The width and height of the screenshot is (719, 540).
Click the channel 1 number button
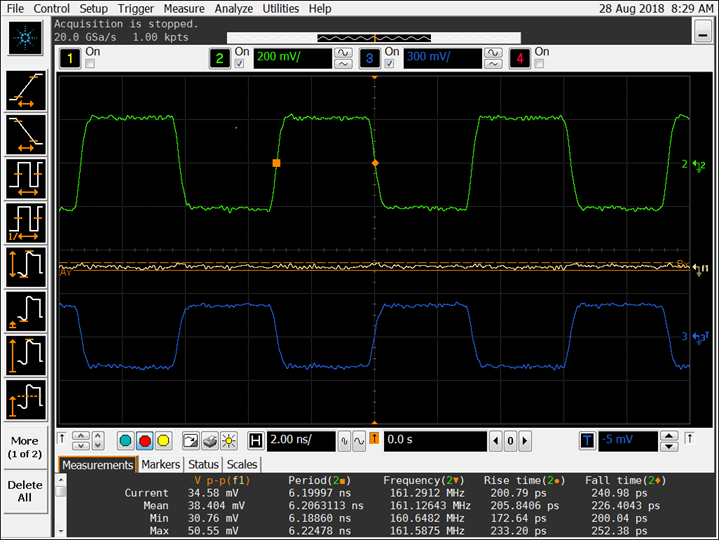[70, 58]
